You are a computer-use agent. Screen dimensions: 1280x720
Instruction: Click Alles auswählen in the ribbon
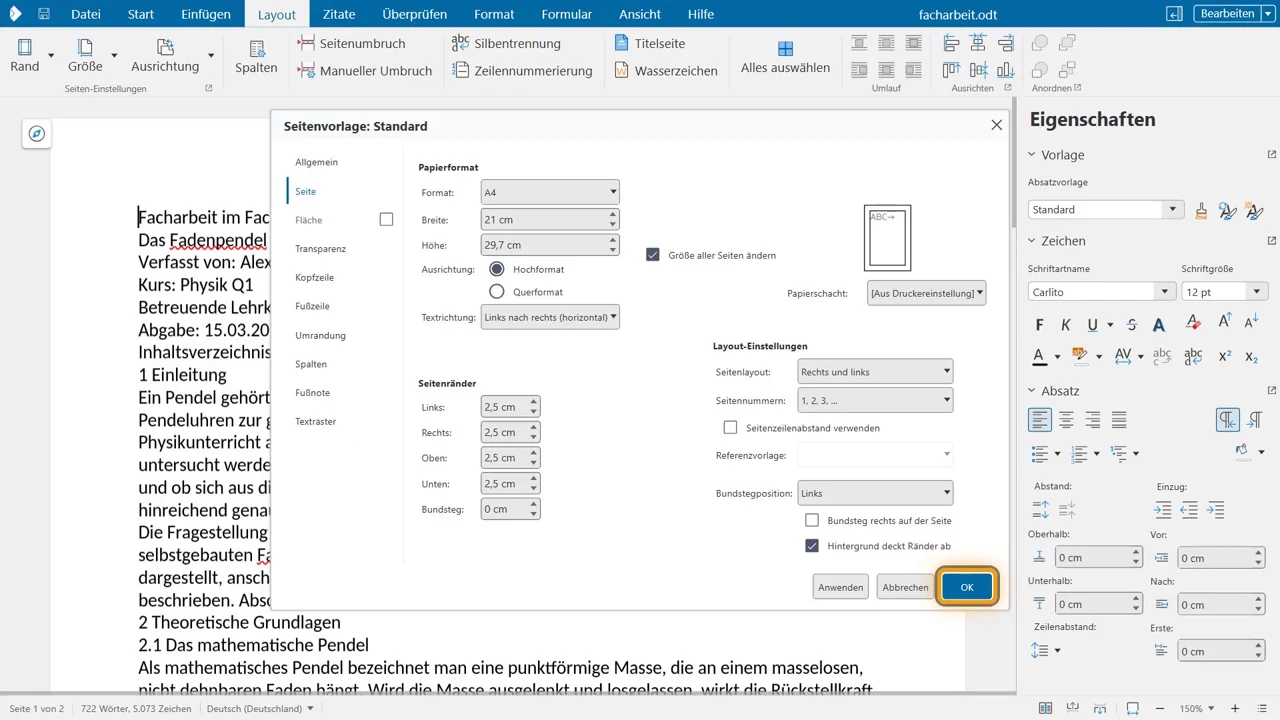point(785,58)
